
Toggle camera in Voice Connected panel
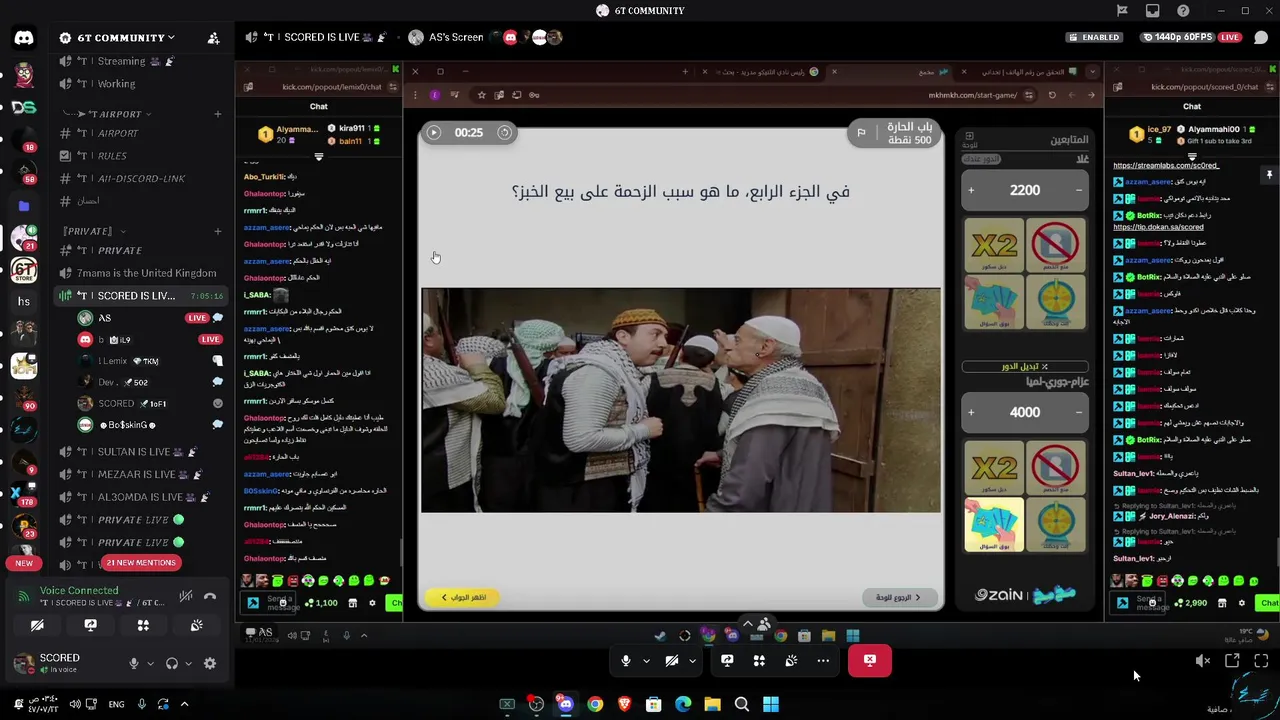pos(37,625)
